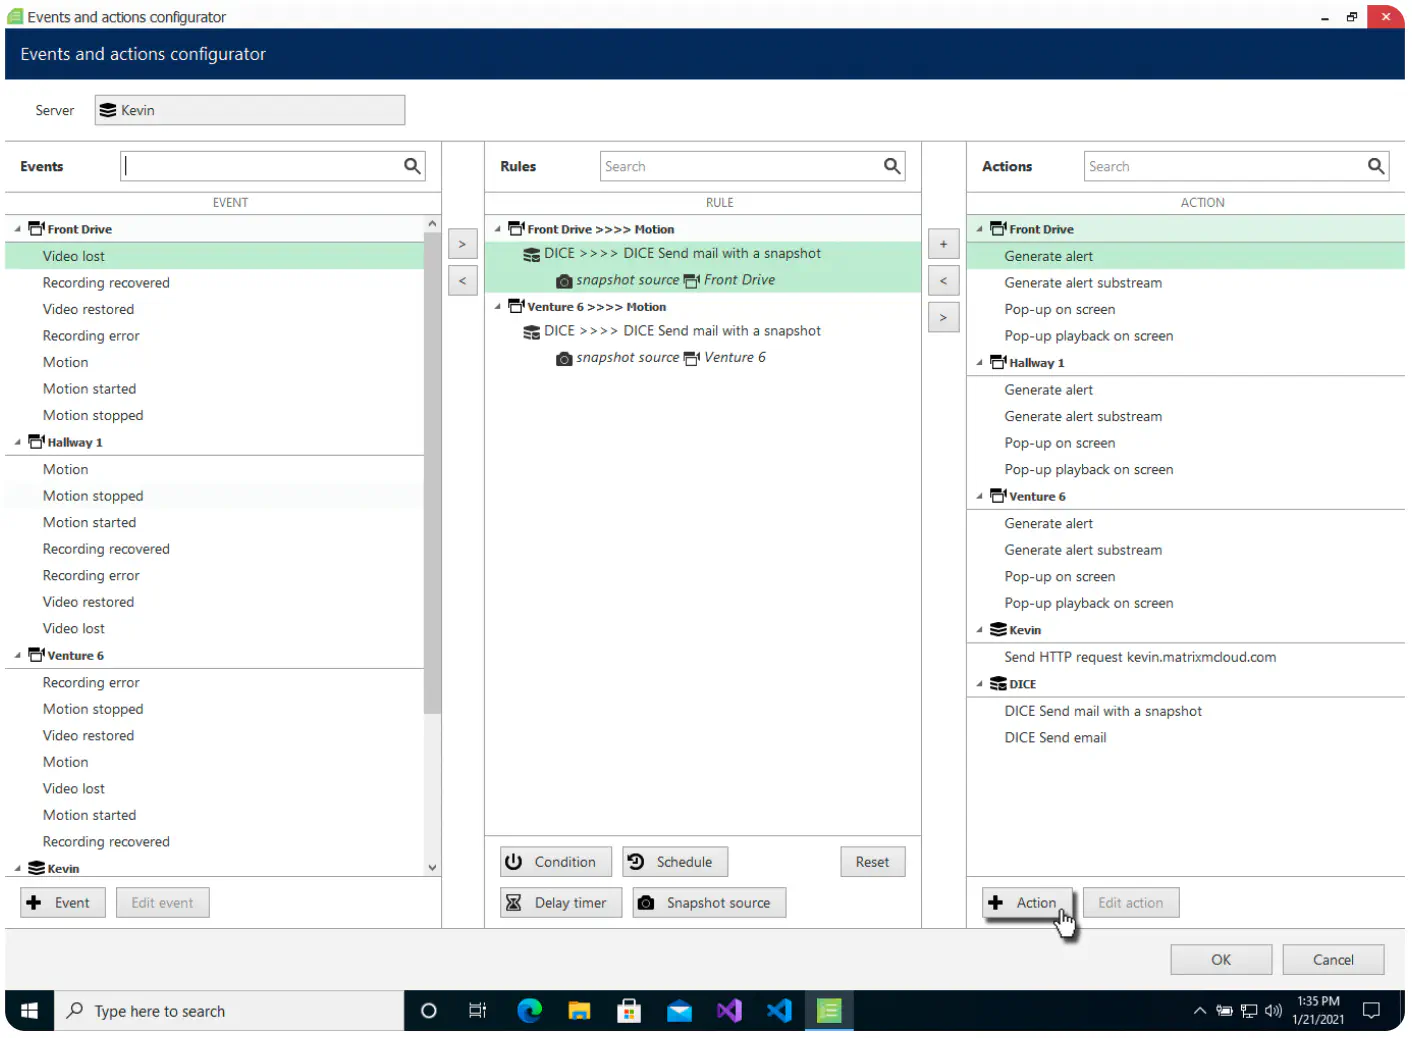
Task: Open Microsoft Store from the taskbar
Action: point(629,1011)
